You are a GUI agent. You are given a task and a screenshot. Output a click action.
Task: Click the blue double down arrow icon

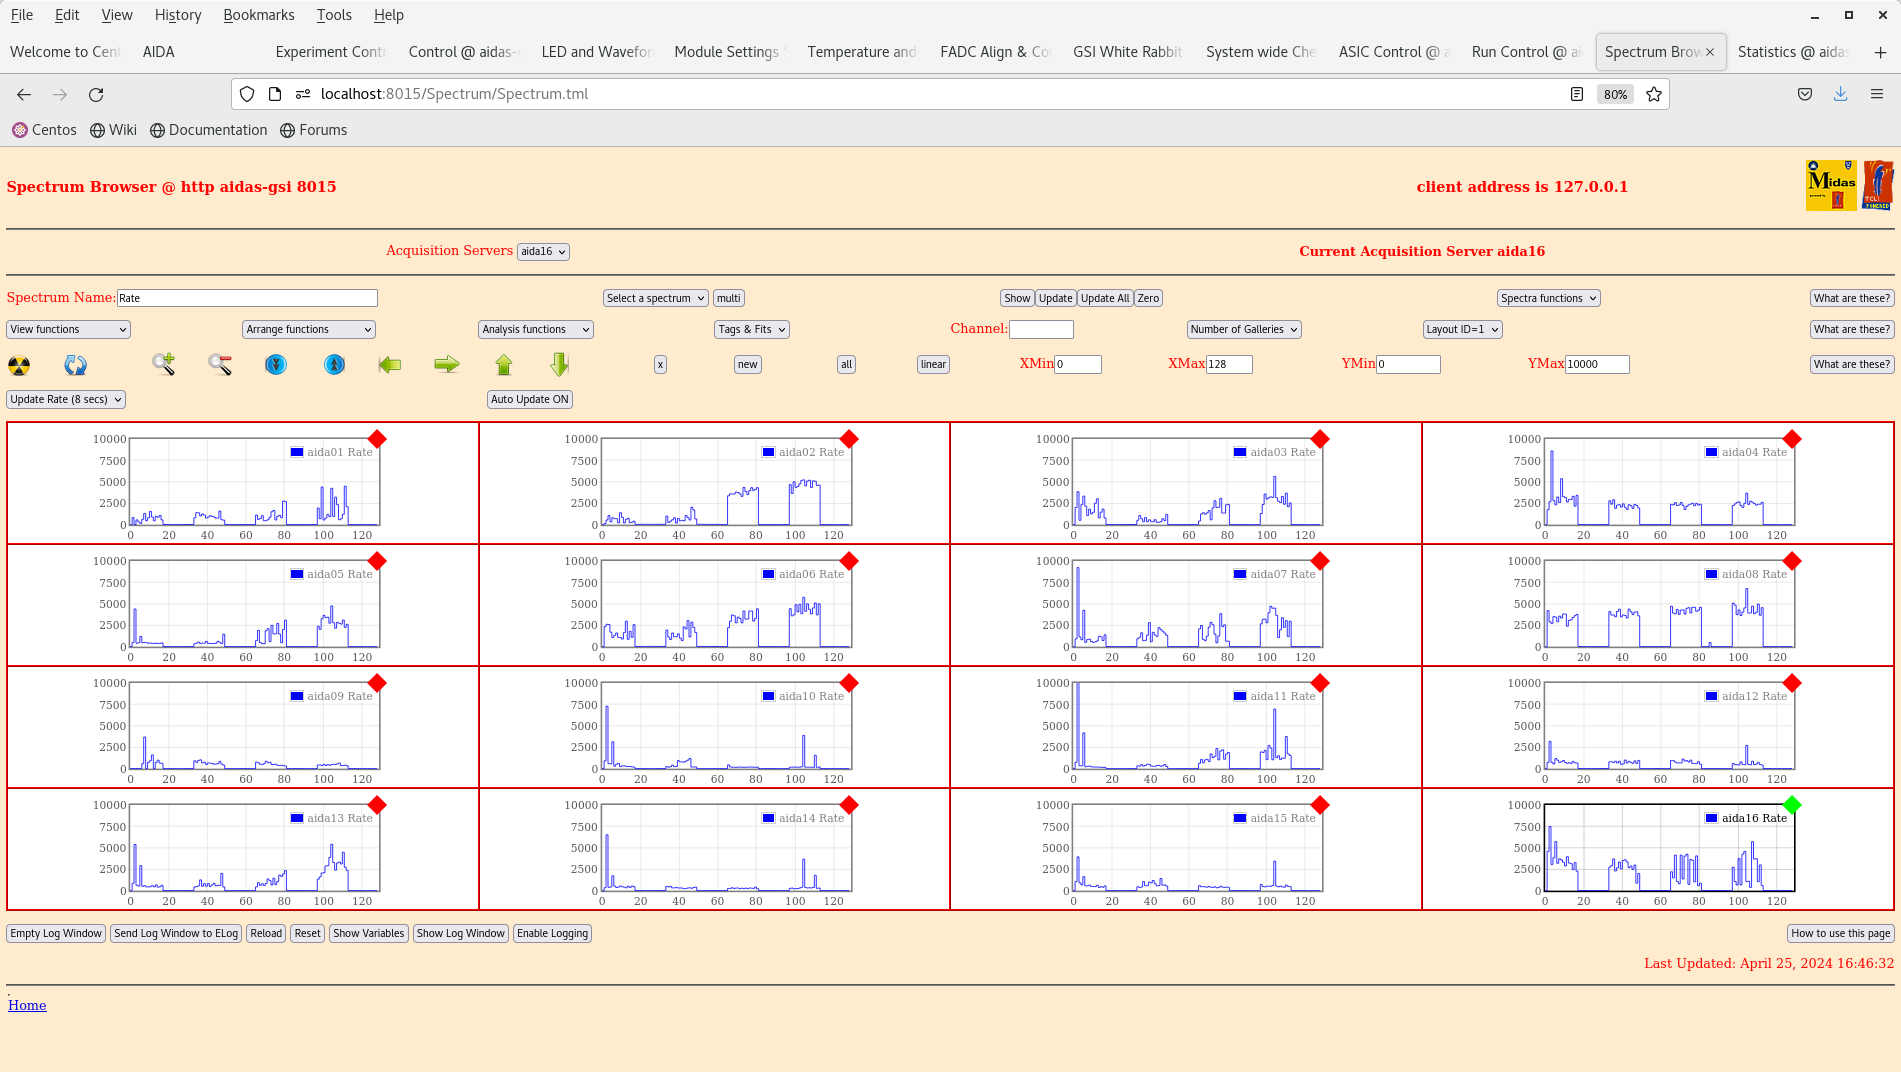point(276,365)
